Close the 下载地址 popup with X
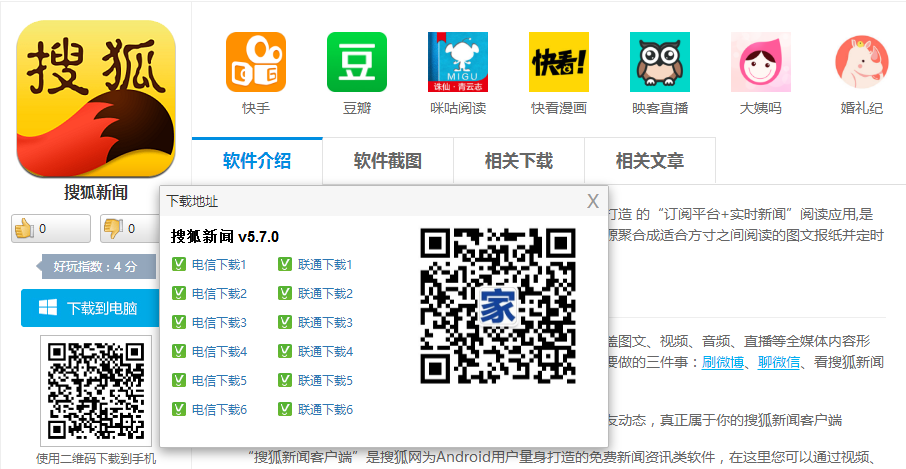 tap(593, 201)
